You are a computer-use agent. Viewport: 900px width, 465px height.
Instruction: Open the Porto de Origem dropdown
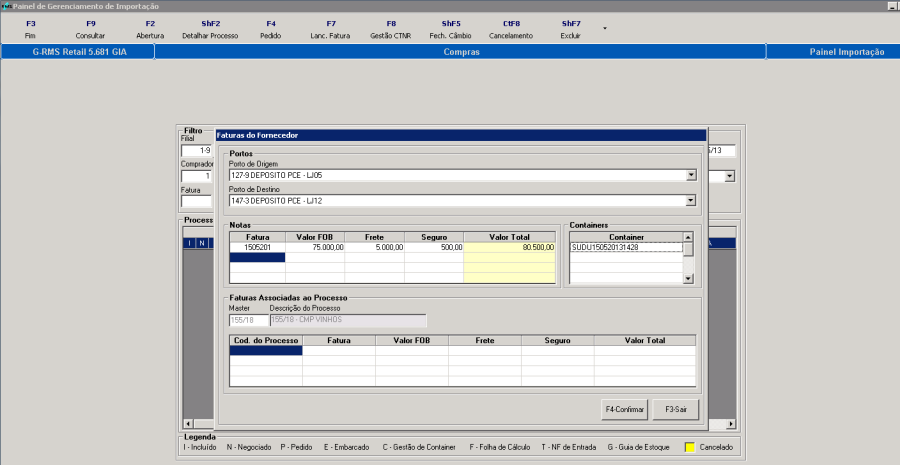pos(690,175)
